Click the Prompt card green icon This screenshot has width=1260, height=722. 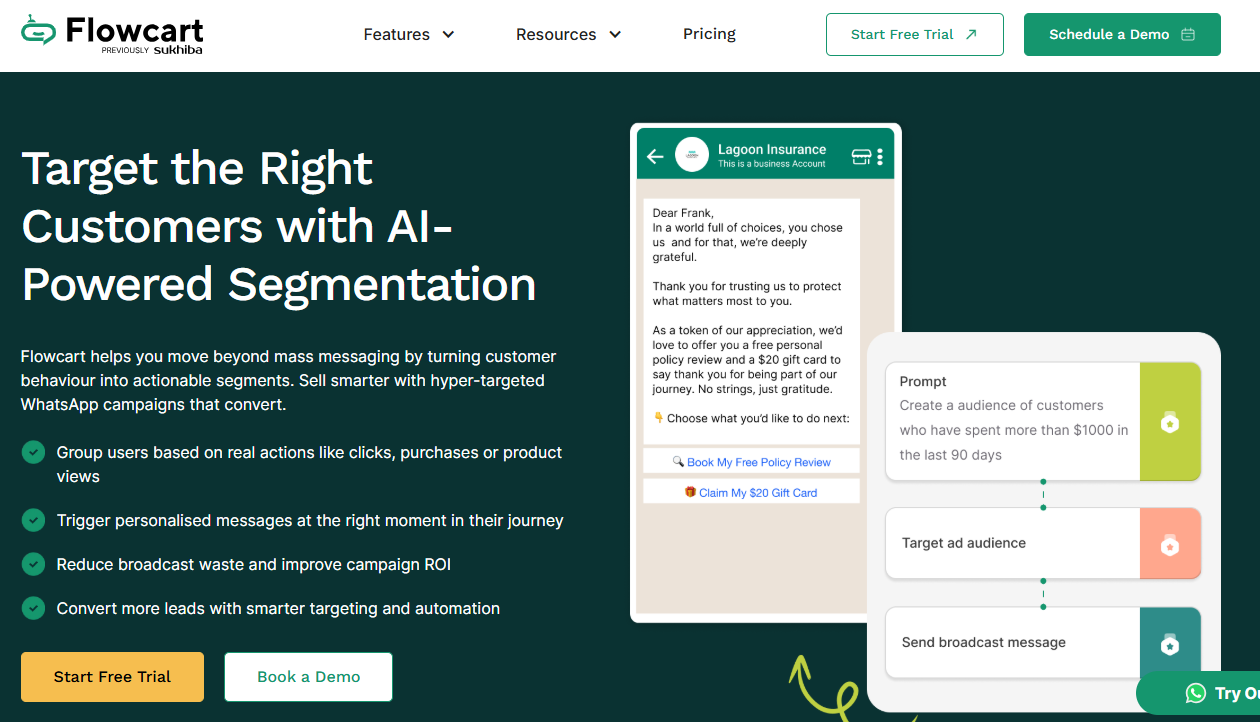(x=1170, y=422)
